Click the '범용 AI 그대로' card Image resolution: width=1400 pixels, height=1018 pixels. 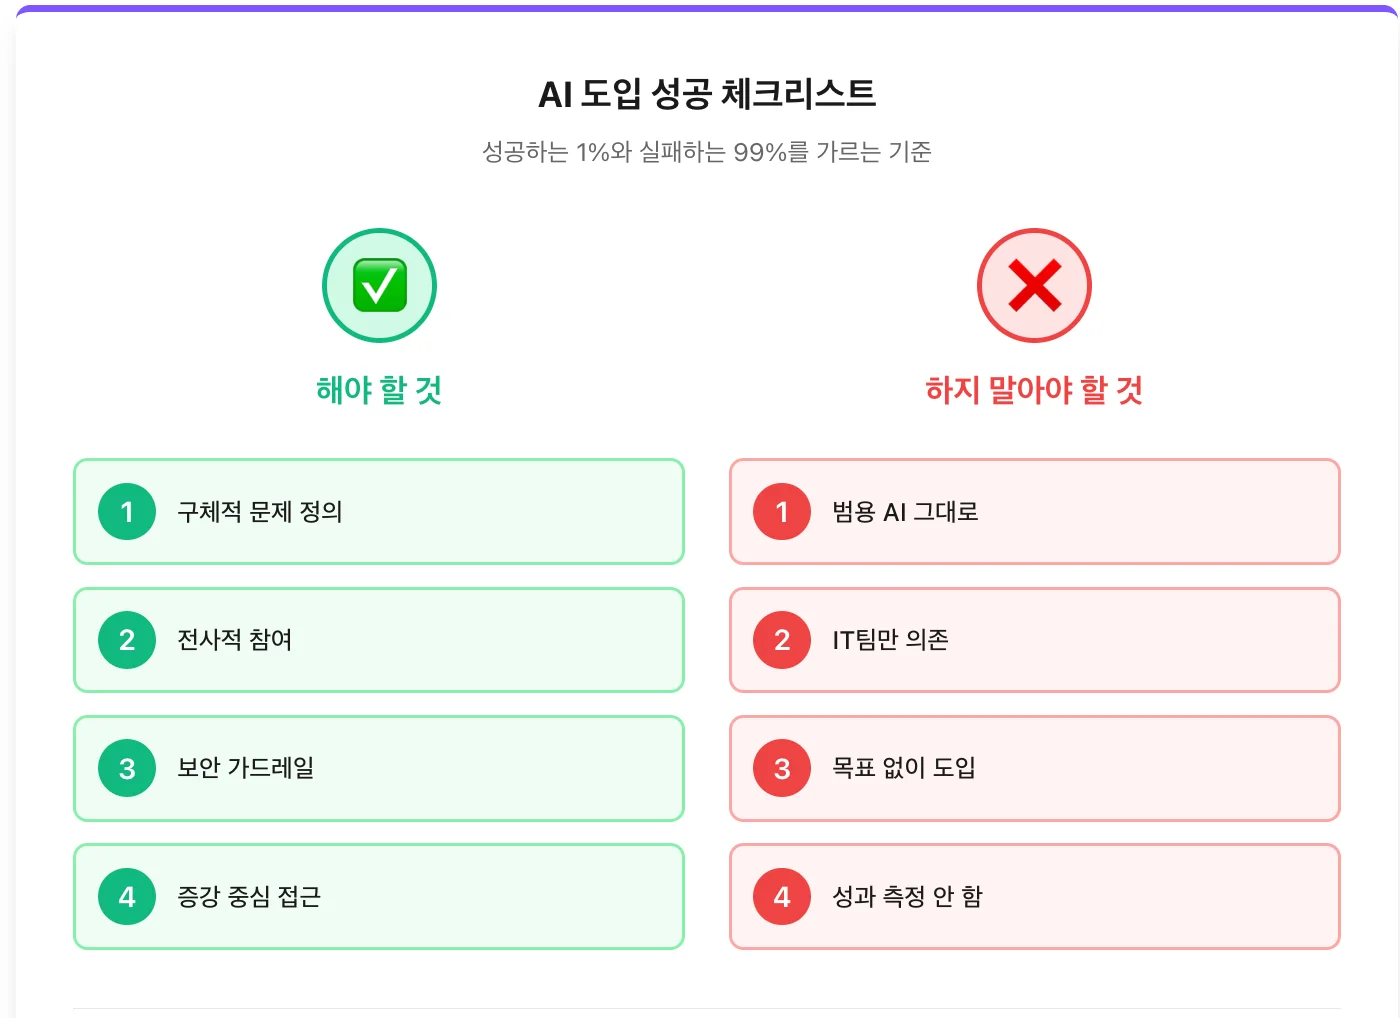(x=1100, y=512)
